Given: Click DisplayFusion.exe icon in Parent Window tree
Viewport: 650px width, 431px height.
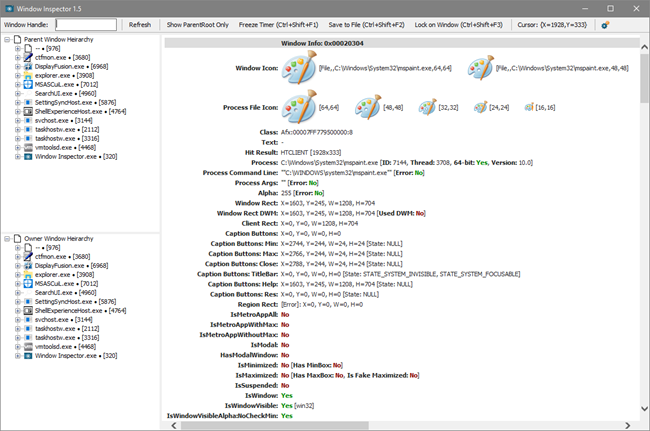Looking at the screenshot, I should (28, 66).
